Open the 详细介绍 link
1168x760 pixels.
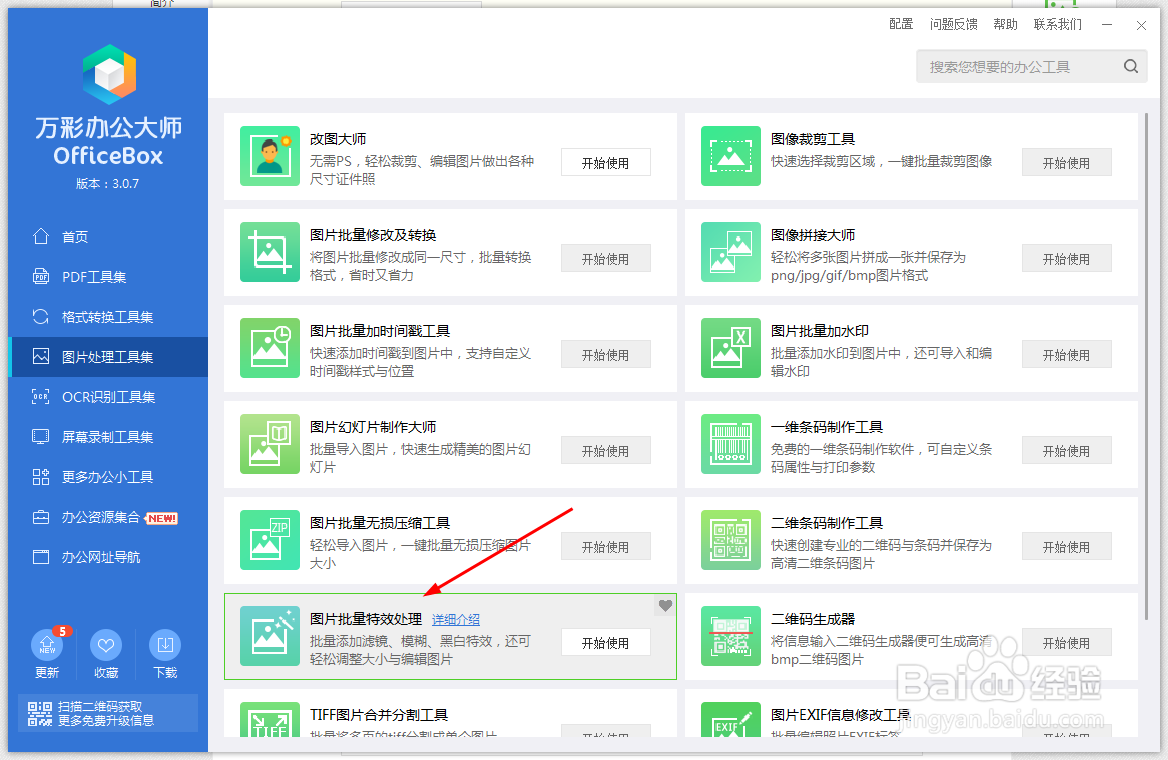coord(456,620)
